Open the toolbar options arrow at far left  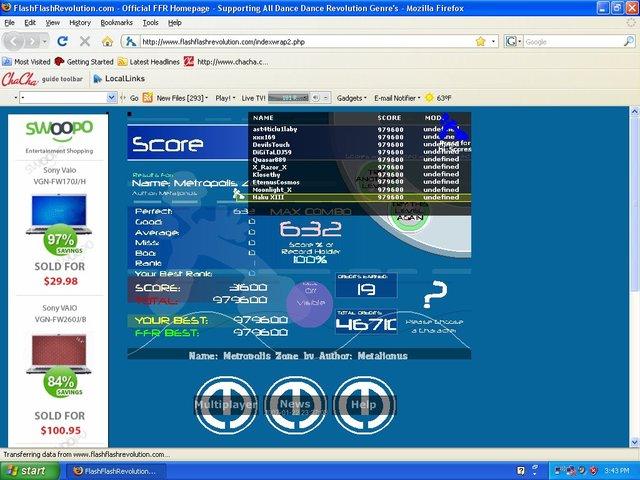tap(16, 98)
